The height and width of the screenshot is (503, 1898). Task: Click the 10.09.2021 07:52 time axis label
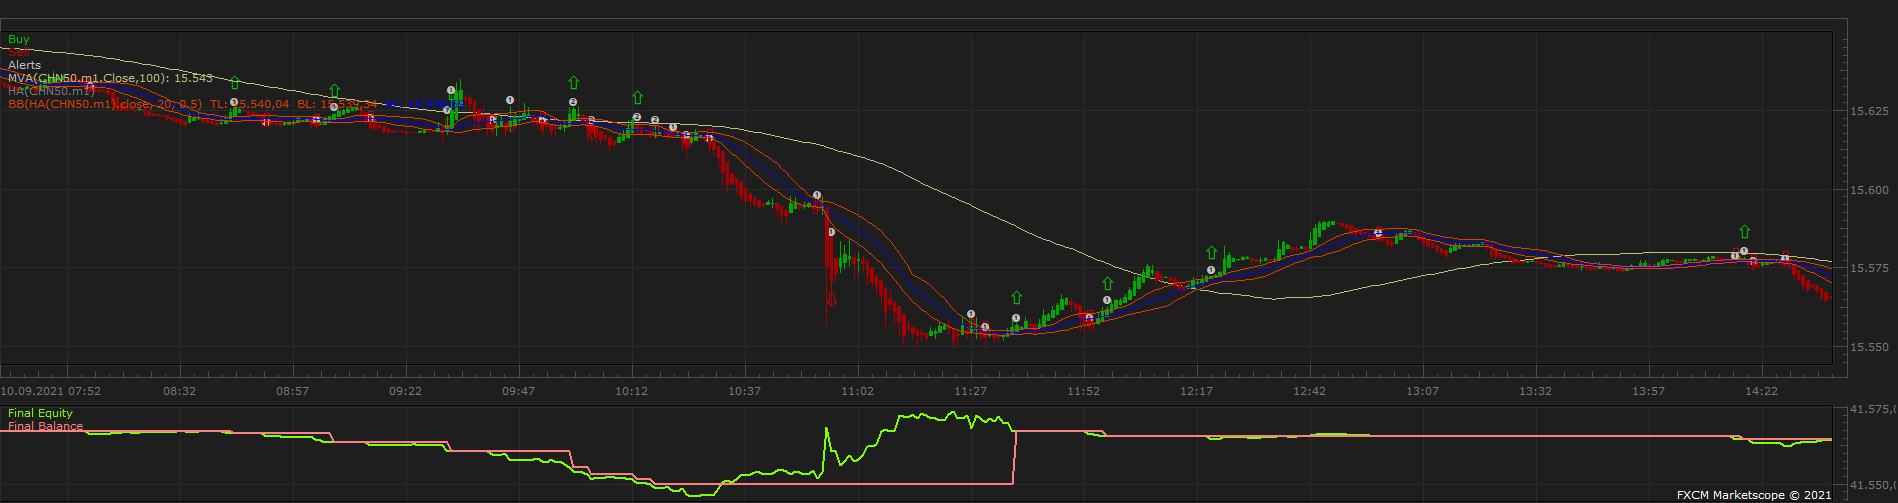pos(51,391)
